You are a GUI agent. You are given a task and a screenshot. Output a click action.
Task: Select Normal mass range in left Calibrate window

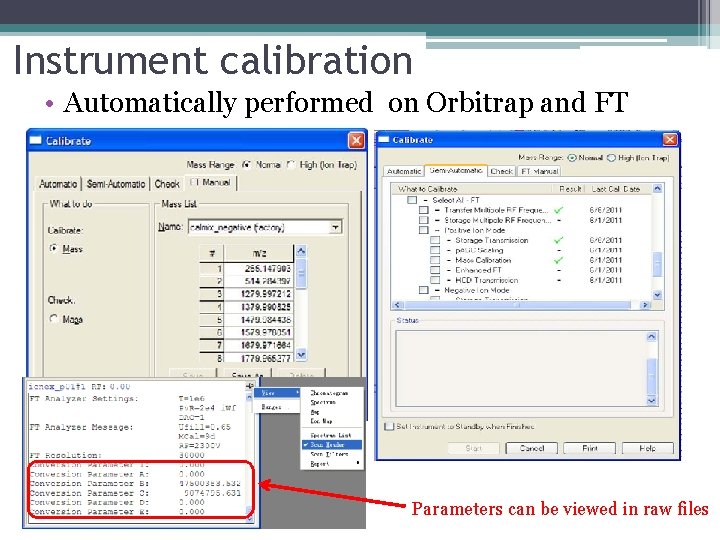247,164
